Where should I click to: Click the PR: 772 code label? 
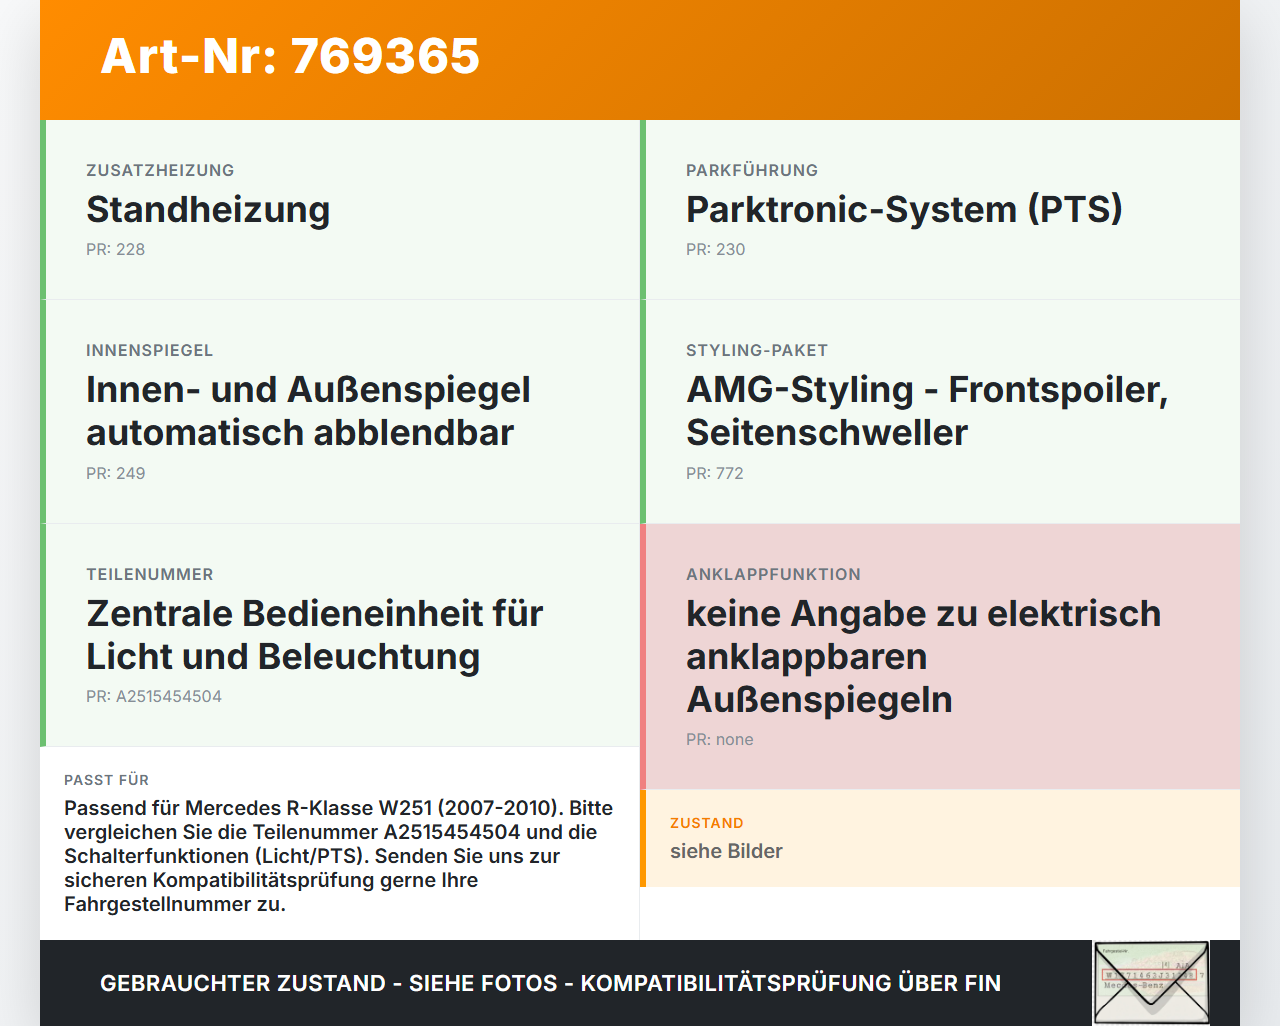pyautogui.click(x=714, y=473)
